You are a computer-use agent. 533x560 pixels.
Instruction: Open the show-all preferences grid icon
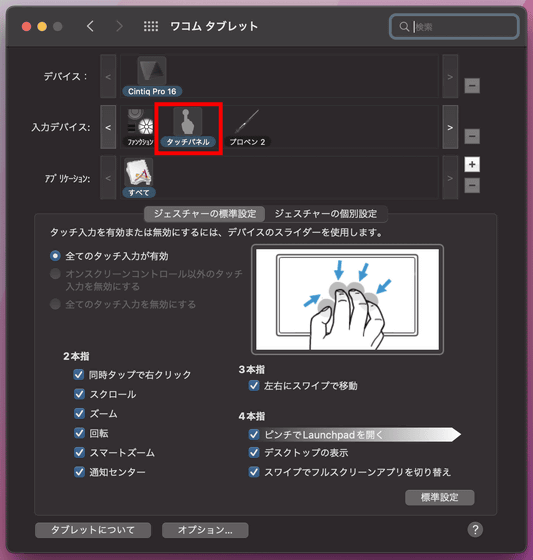click(x=151, y=26)
